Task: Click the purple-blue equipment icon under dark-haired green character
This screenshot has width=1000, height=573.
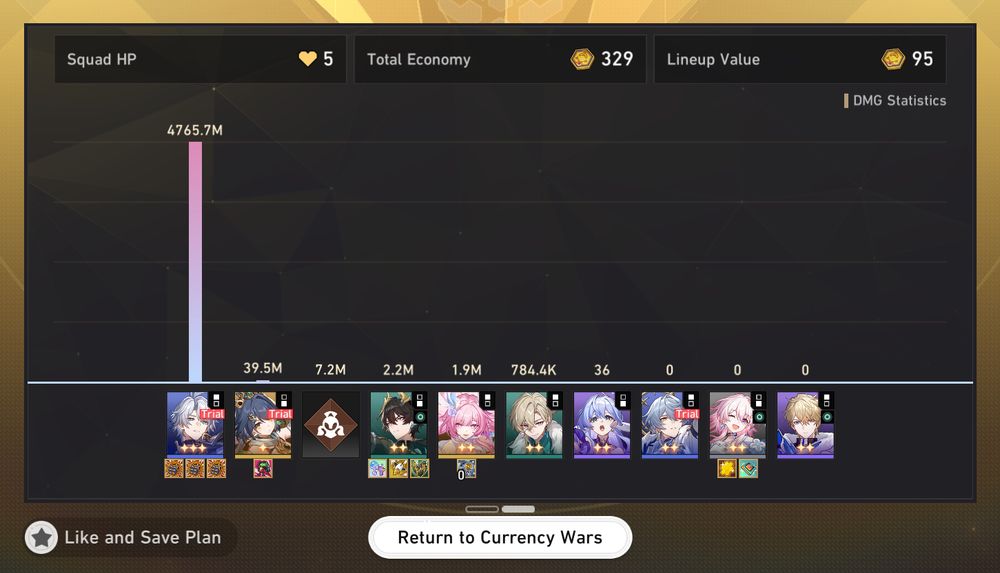Action: [378, 468]
